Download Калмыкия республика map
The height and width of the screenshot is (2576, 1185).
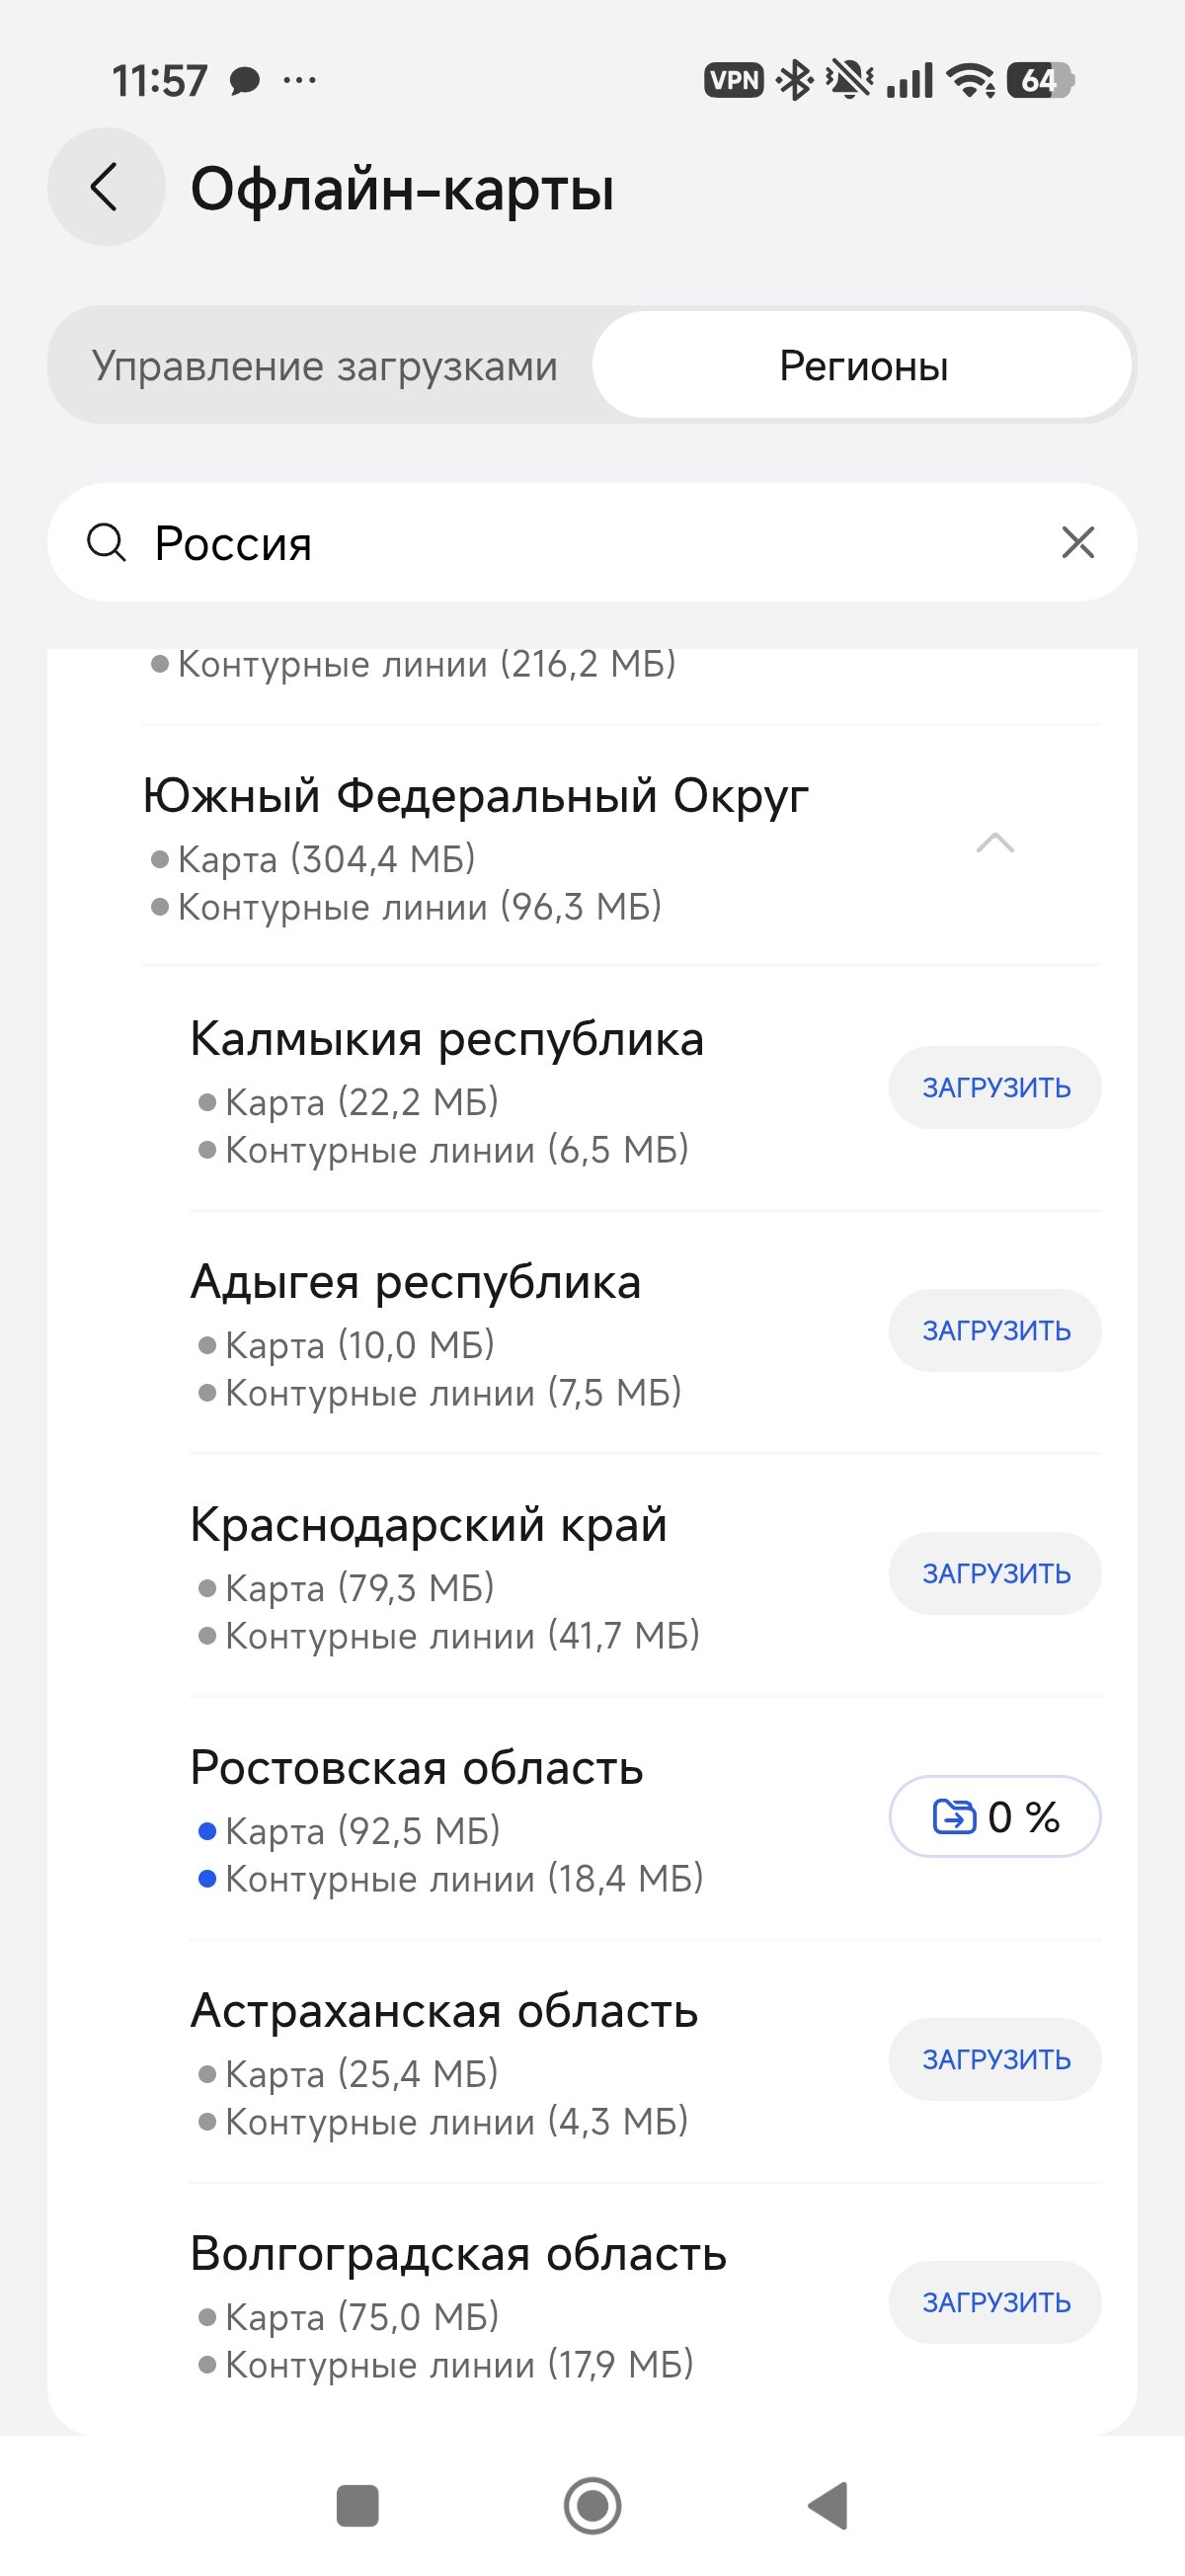pyautogui.click(x=995, y=1088)
